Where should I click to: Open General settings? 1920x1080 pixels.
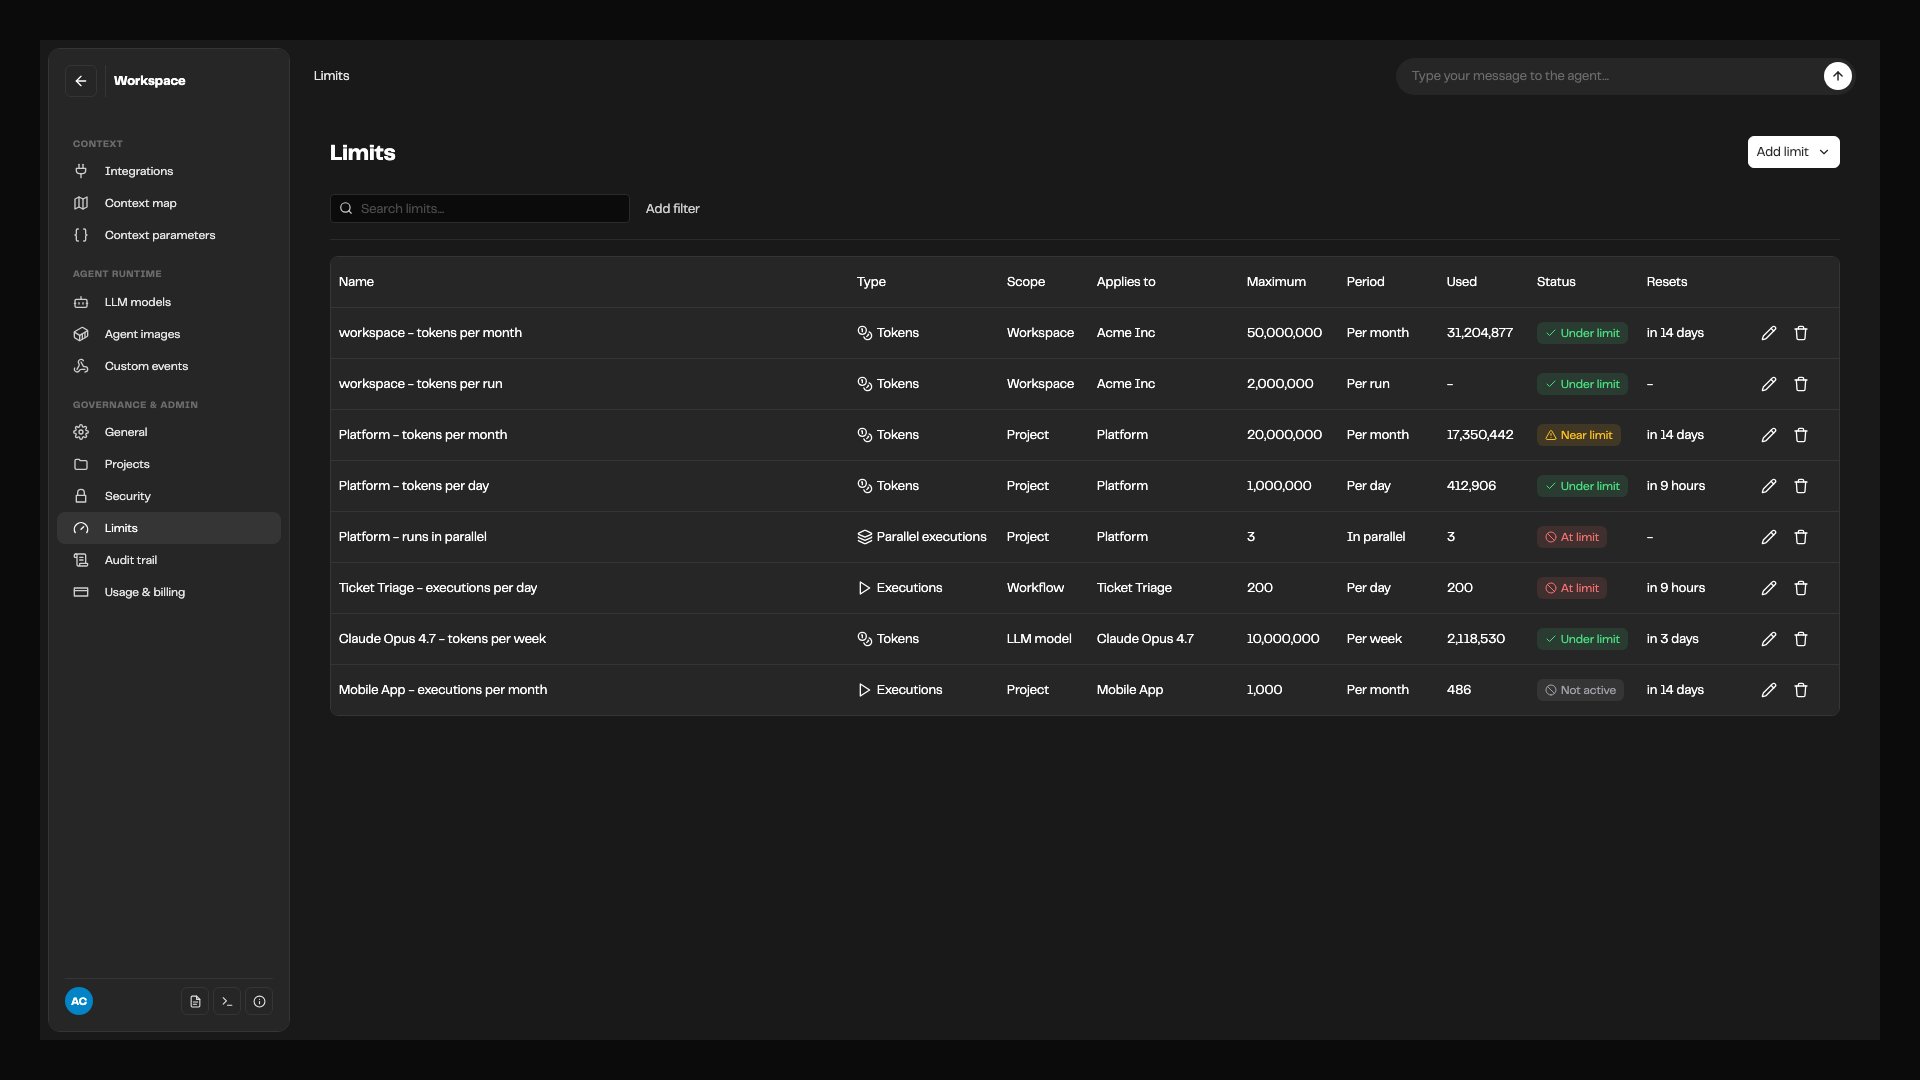pyautogui.click(x=169, y=432)
